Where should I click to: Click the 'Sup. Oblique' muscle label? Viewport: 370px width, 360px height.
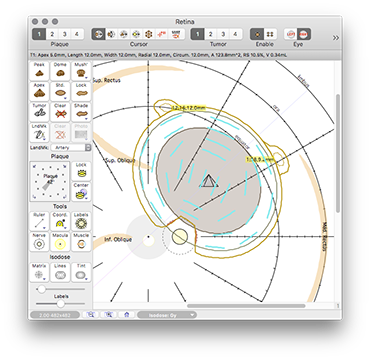(119, 160)
